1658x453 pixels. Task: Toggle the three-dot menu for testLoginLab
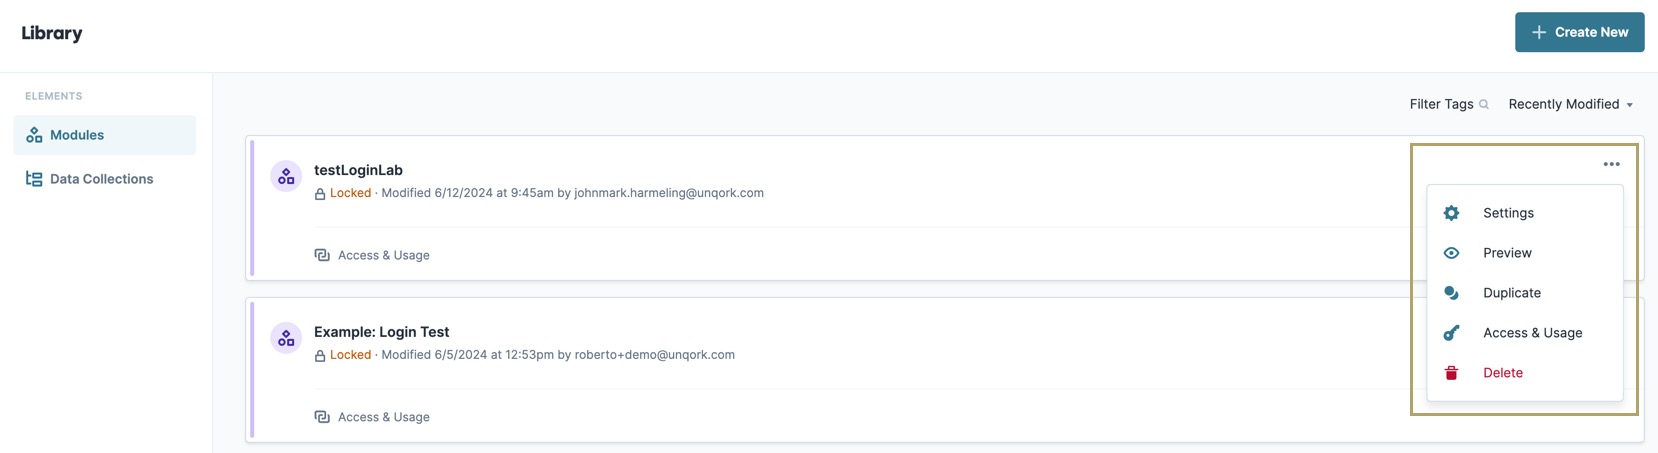[x=1611, y=164]
